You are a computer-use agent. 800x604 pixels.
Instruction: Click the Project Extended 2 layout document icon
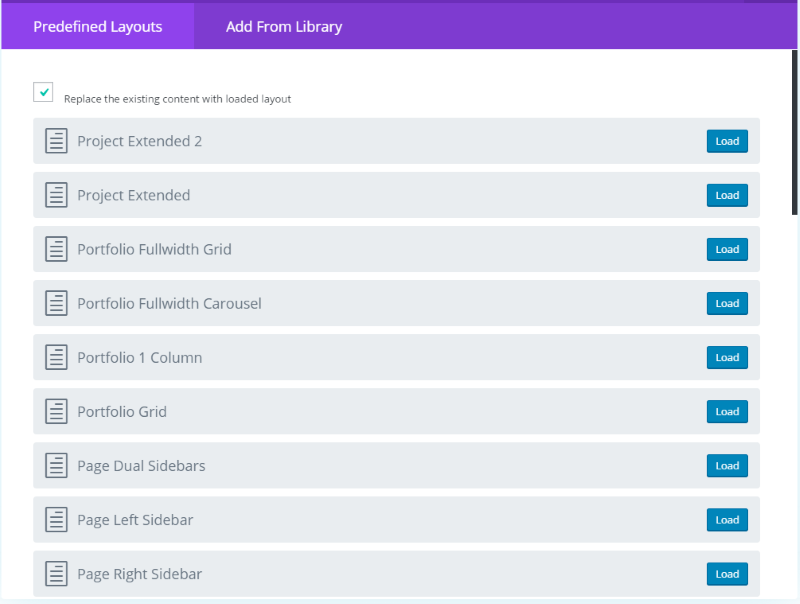click(x=56, y=141)
